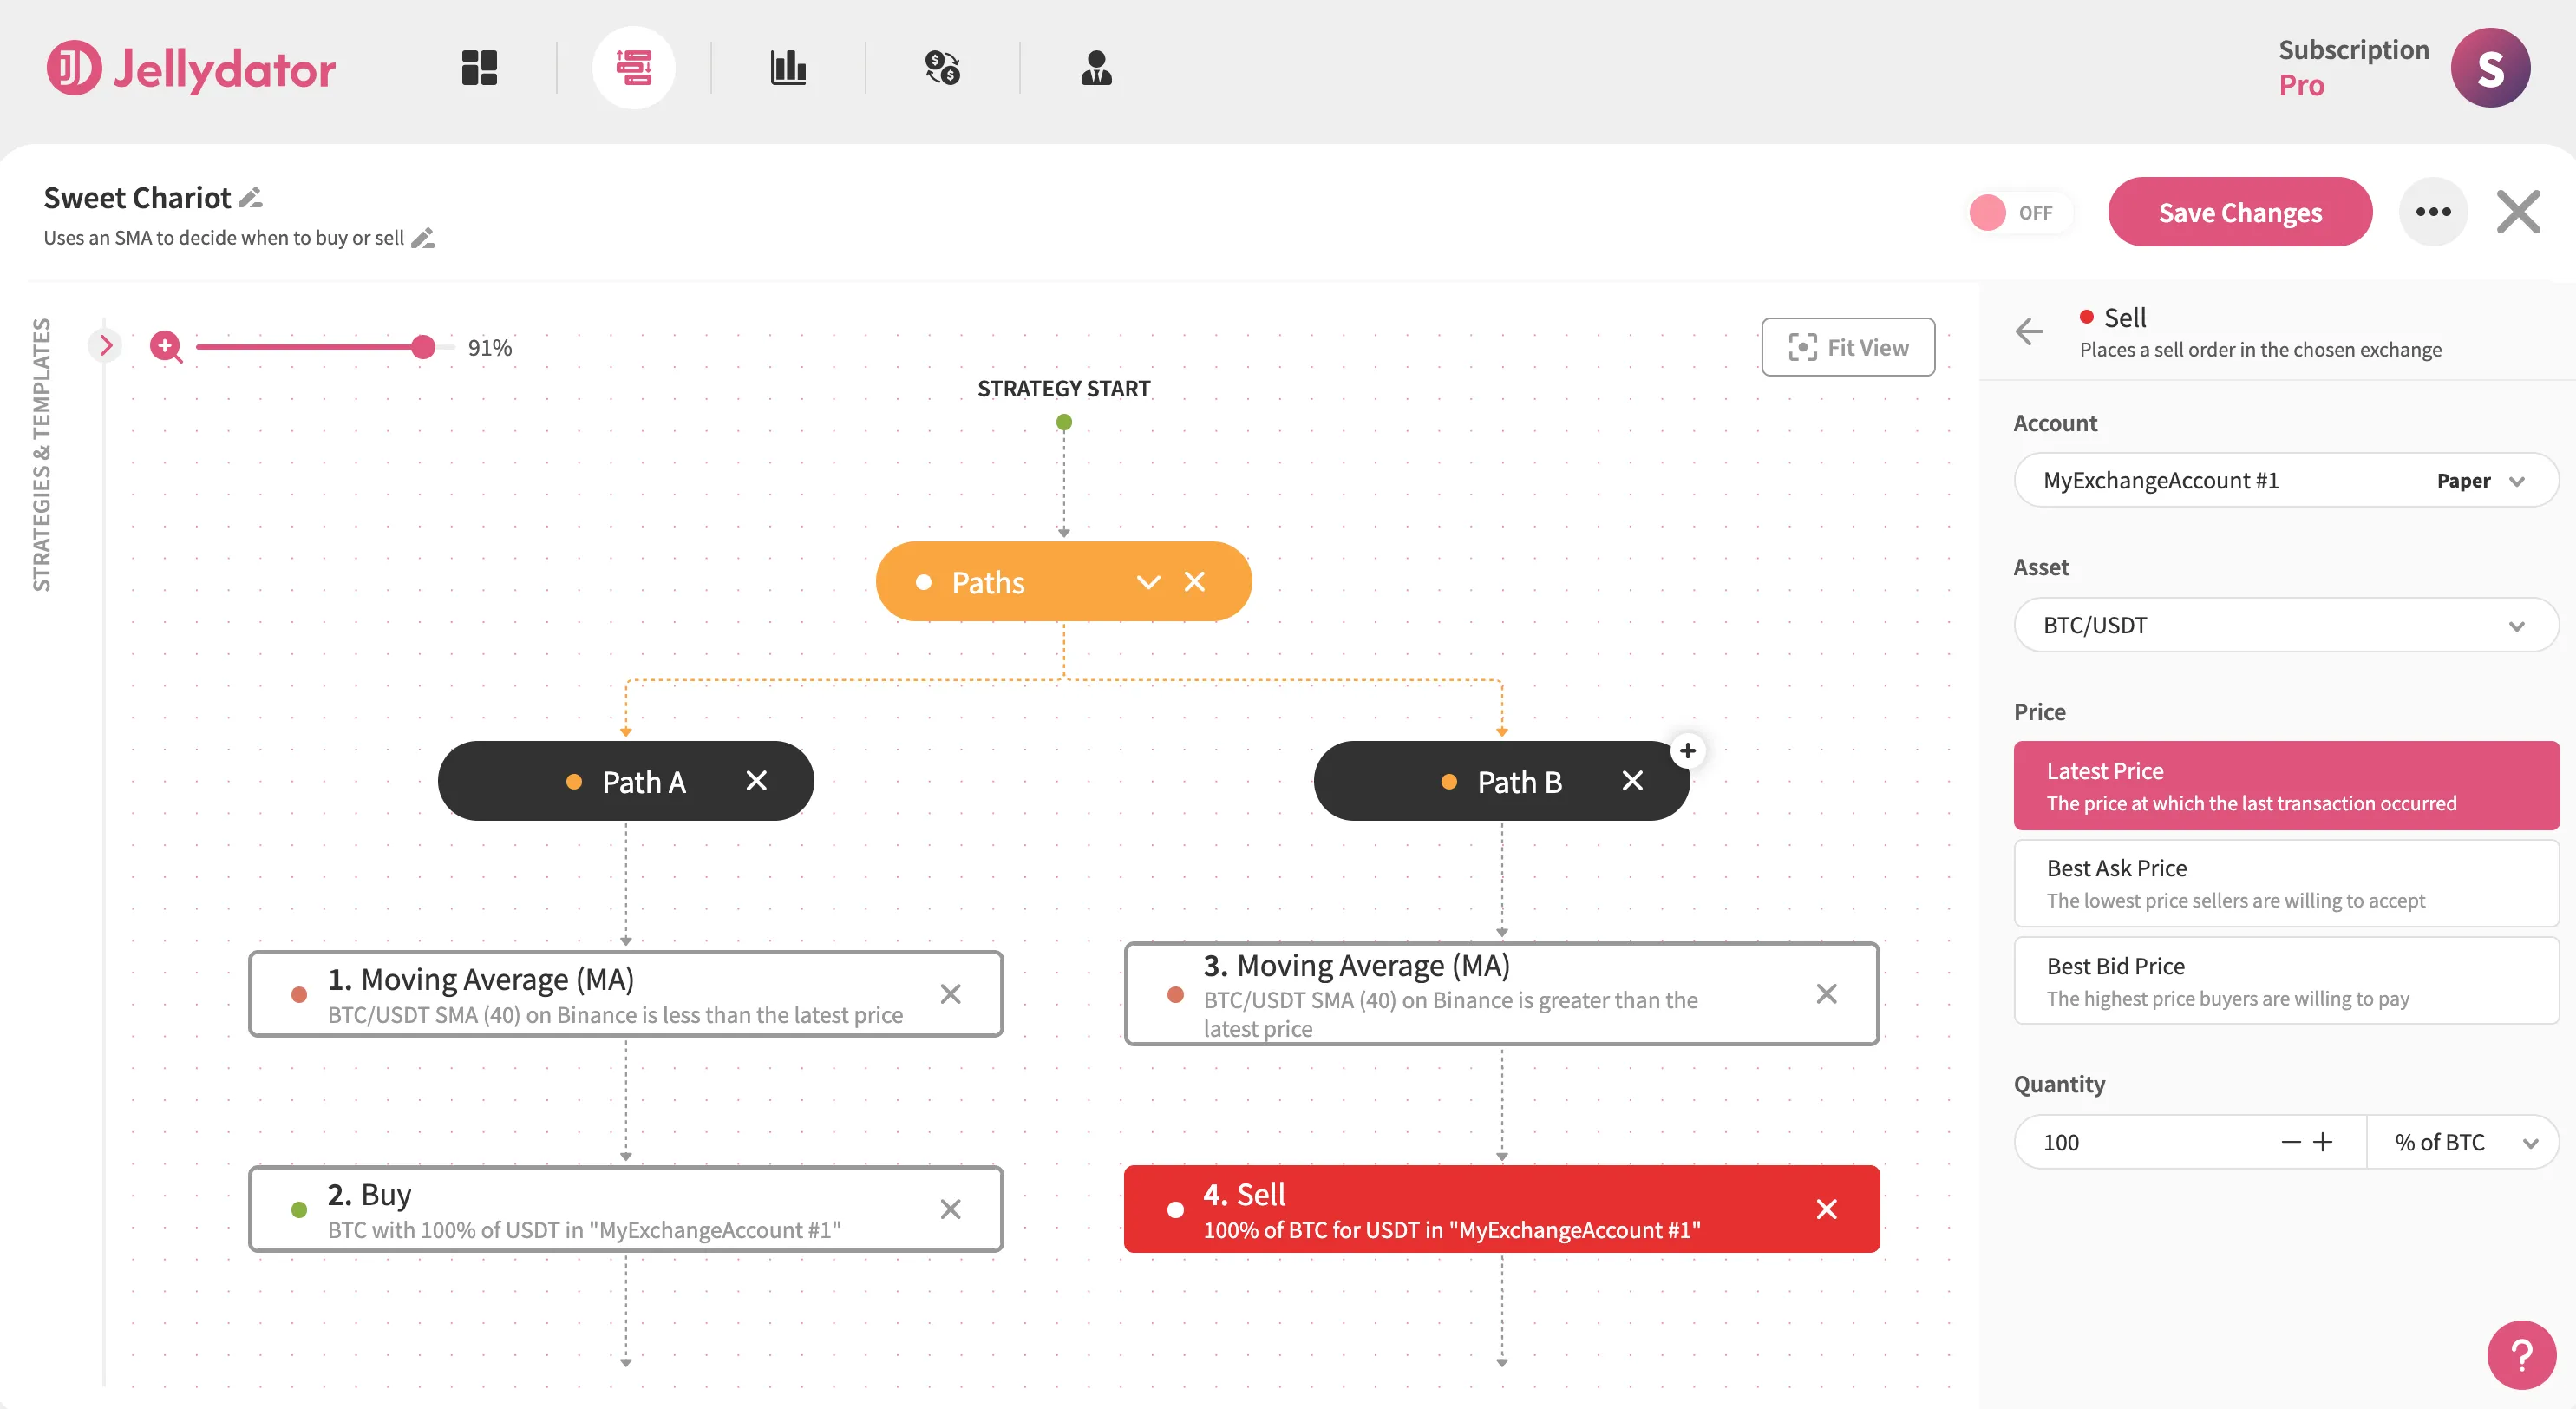Image resolution: width=2576 pixels, height=1409 pixels.
Task: Expand the Strategies & Templates sidebar
Action: [106, 345]
